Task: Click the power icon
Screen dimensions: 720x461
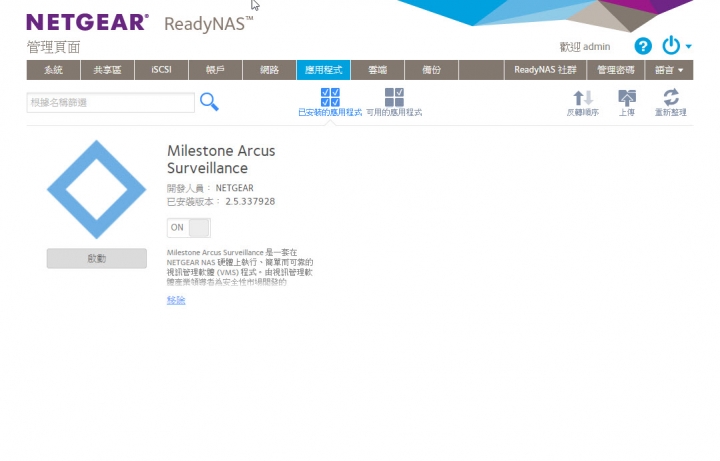Action: 671,45
